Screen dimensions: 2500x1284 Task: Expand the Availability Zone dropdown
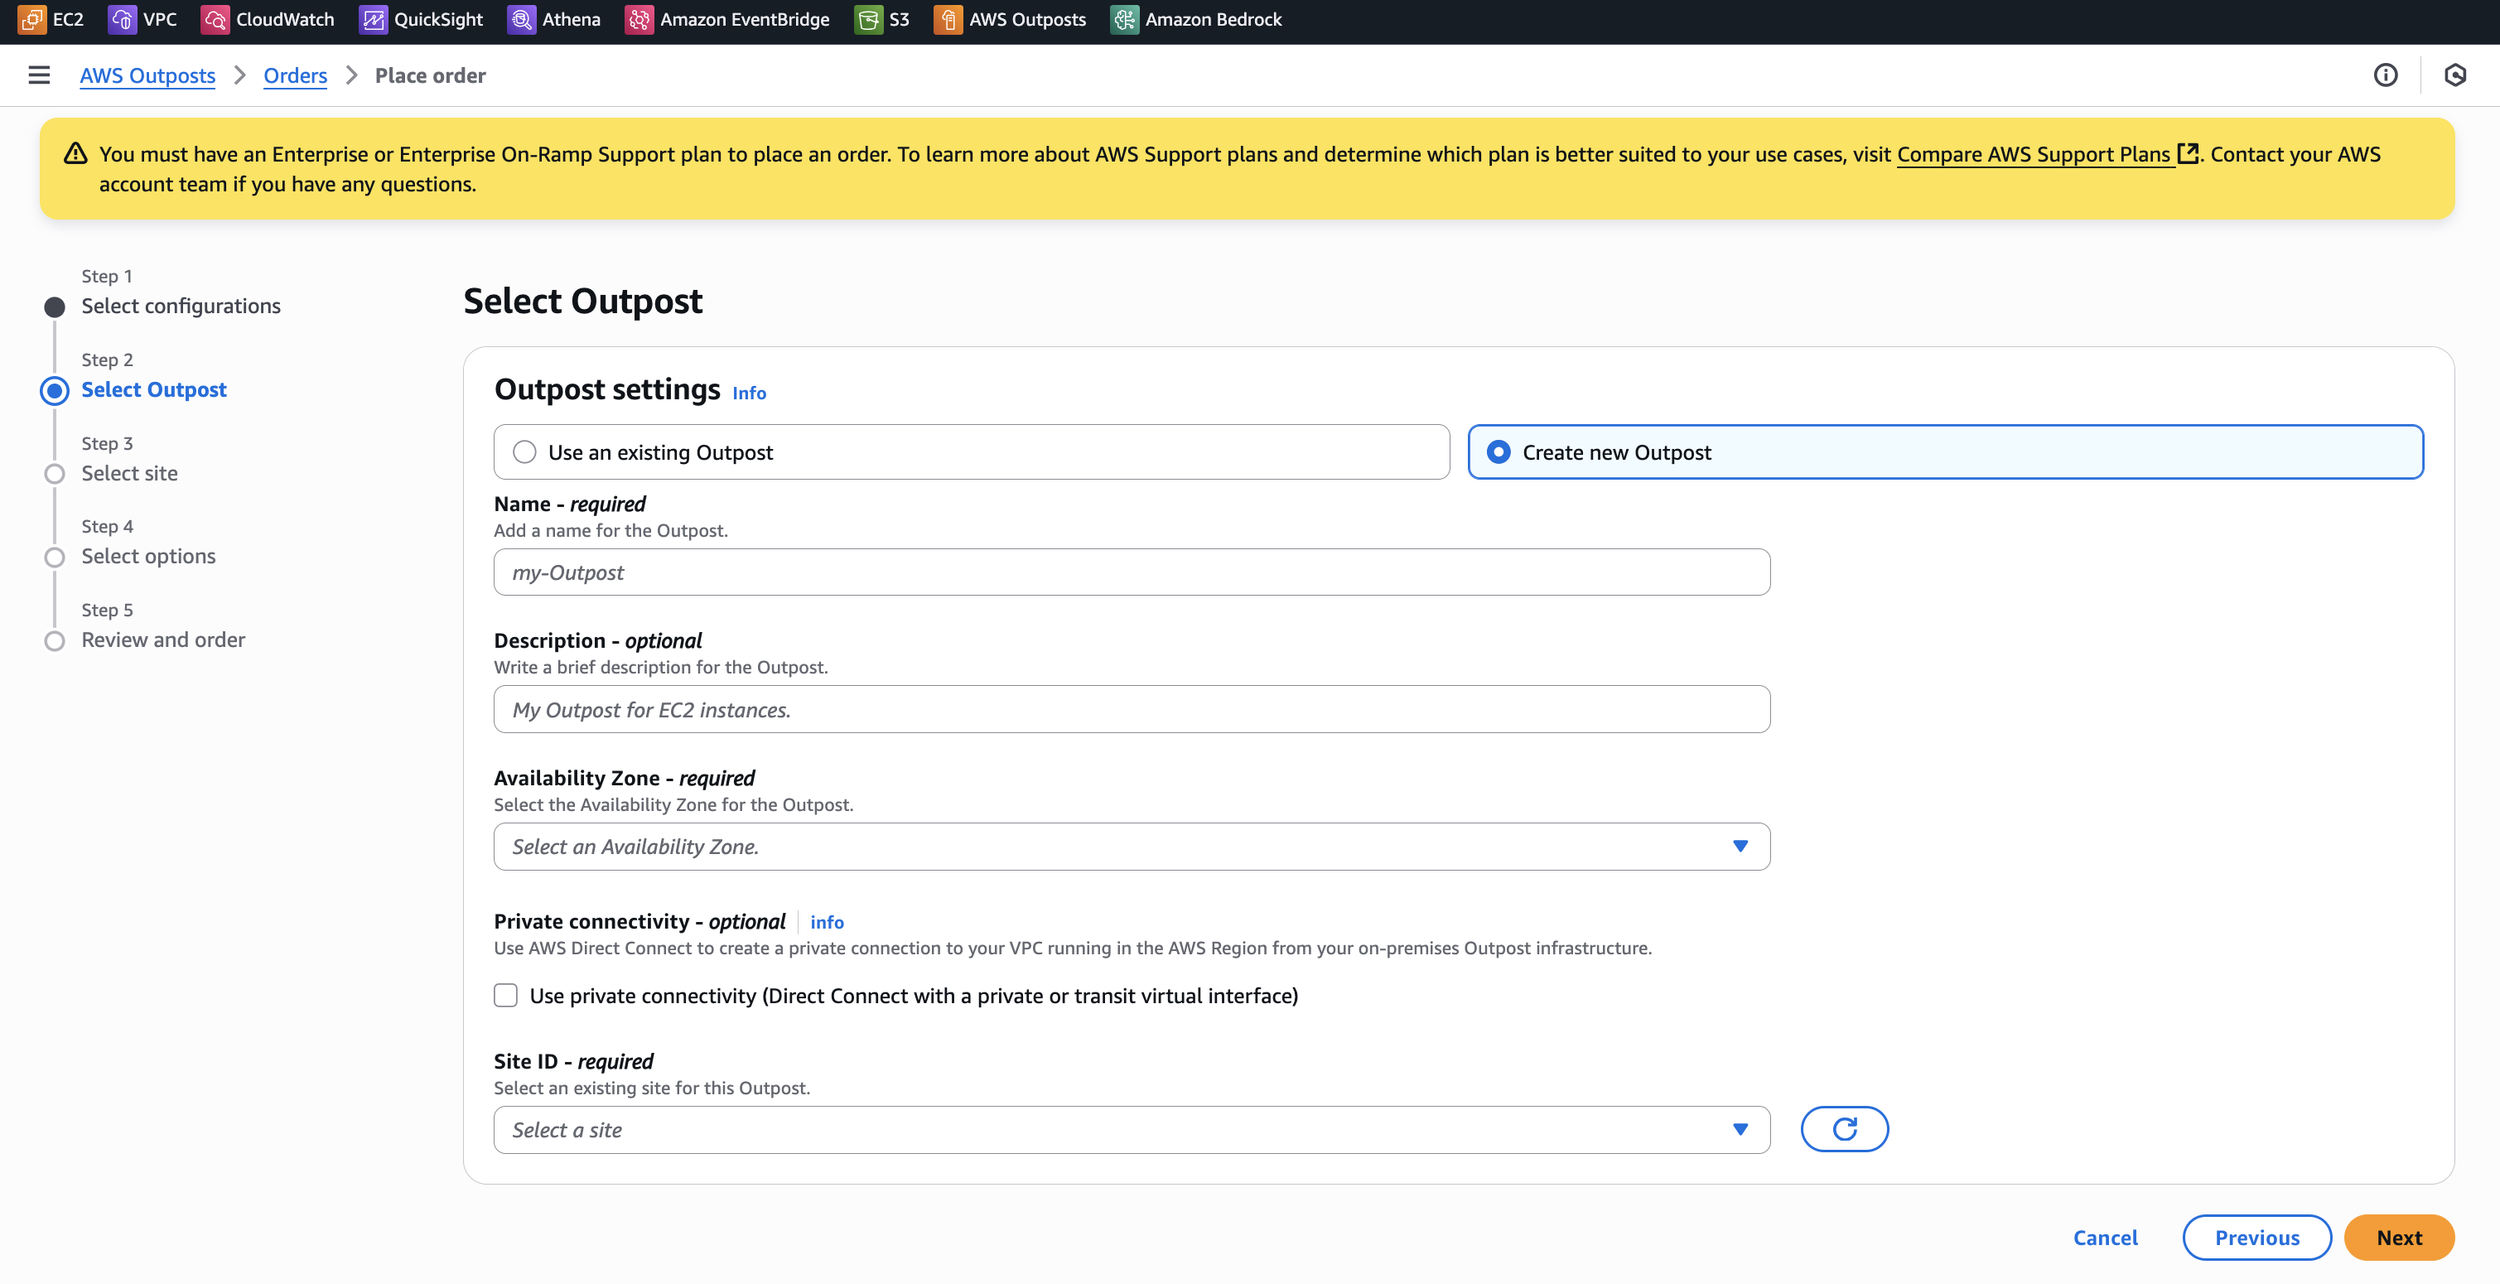1131,847
